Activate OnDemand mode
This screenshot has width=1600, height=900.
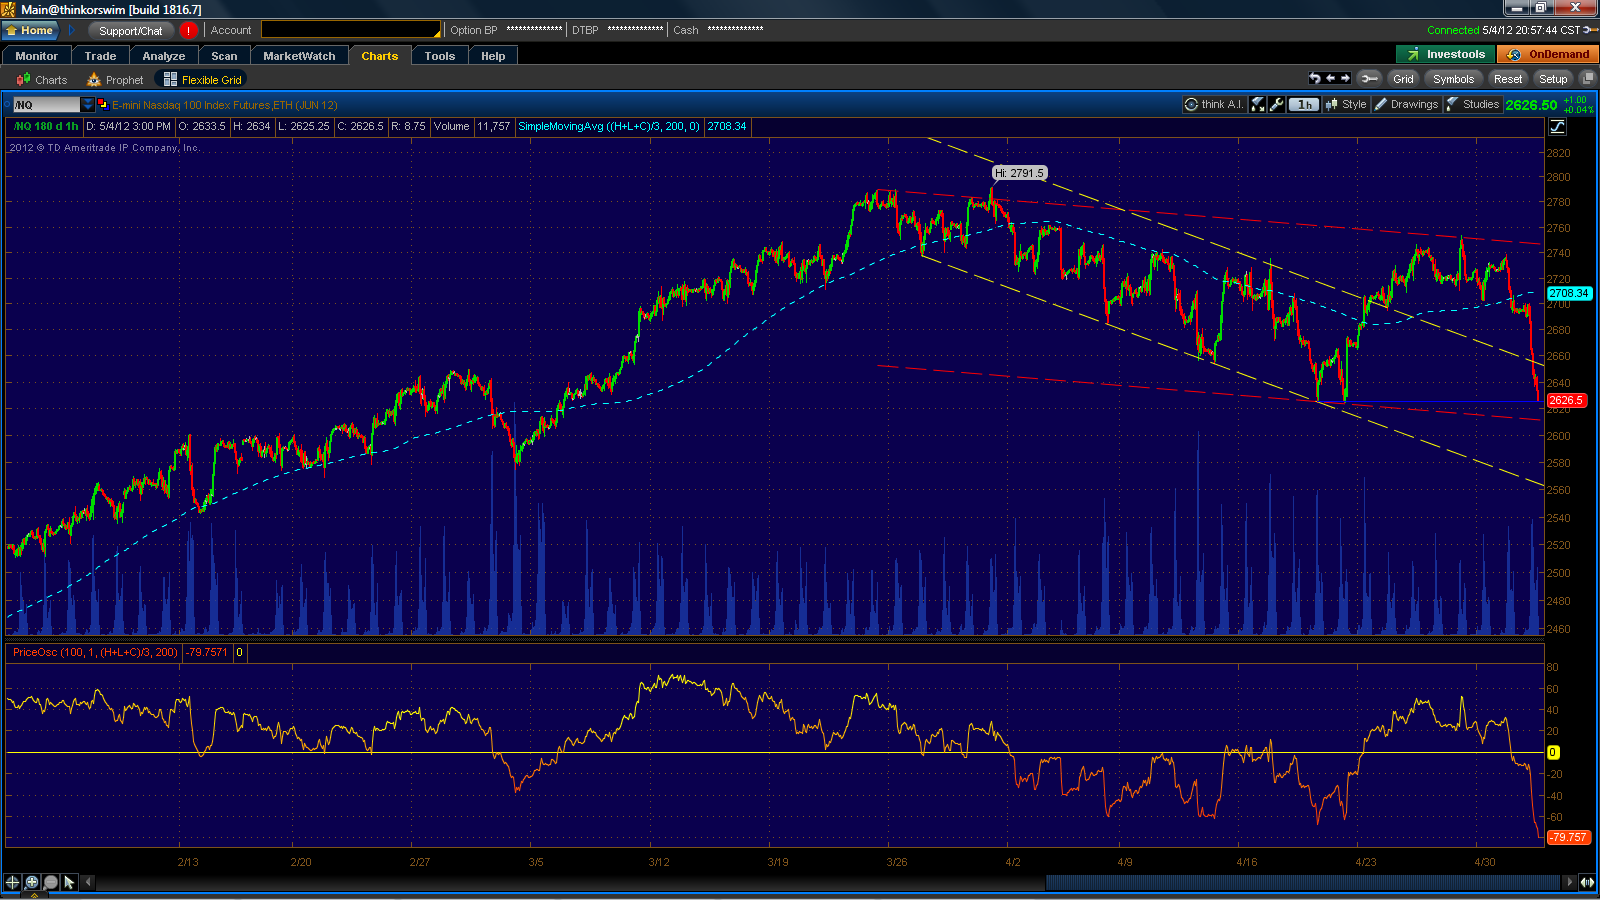point(1548,54)
